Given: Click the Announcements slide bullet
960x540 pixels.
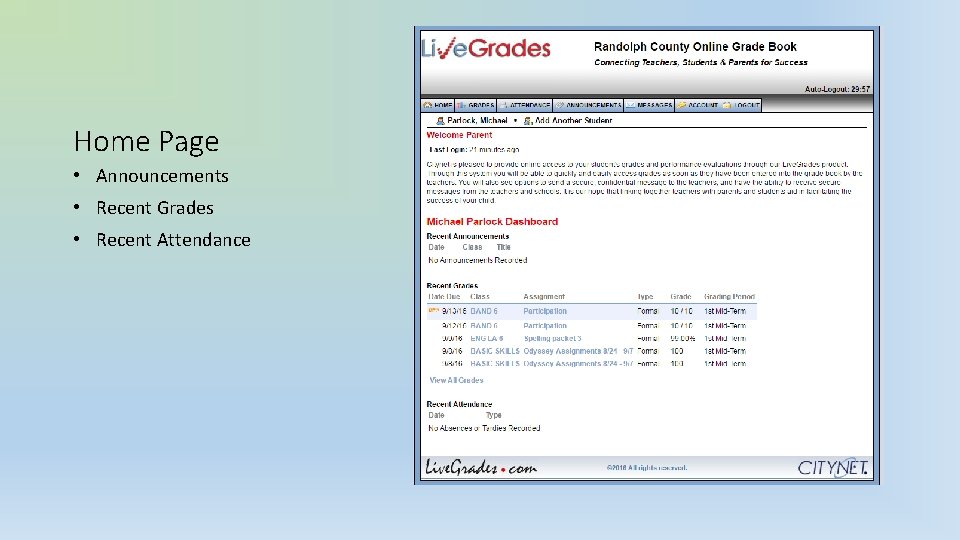Looking at the screenshot, I should 162,176.
